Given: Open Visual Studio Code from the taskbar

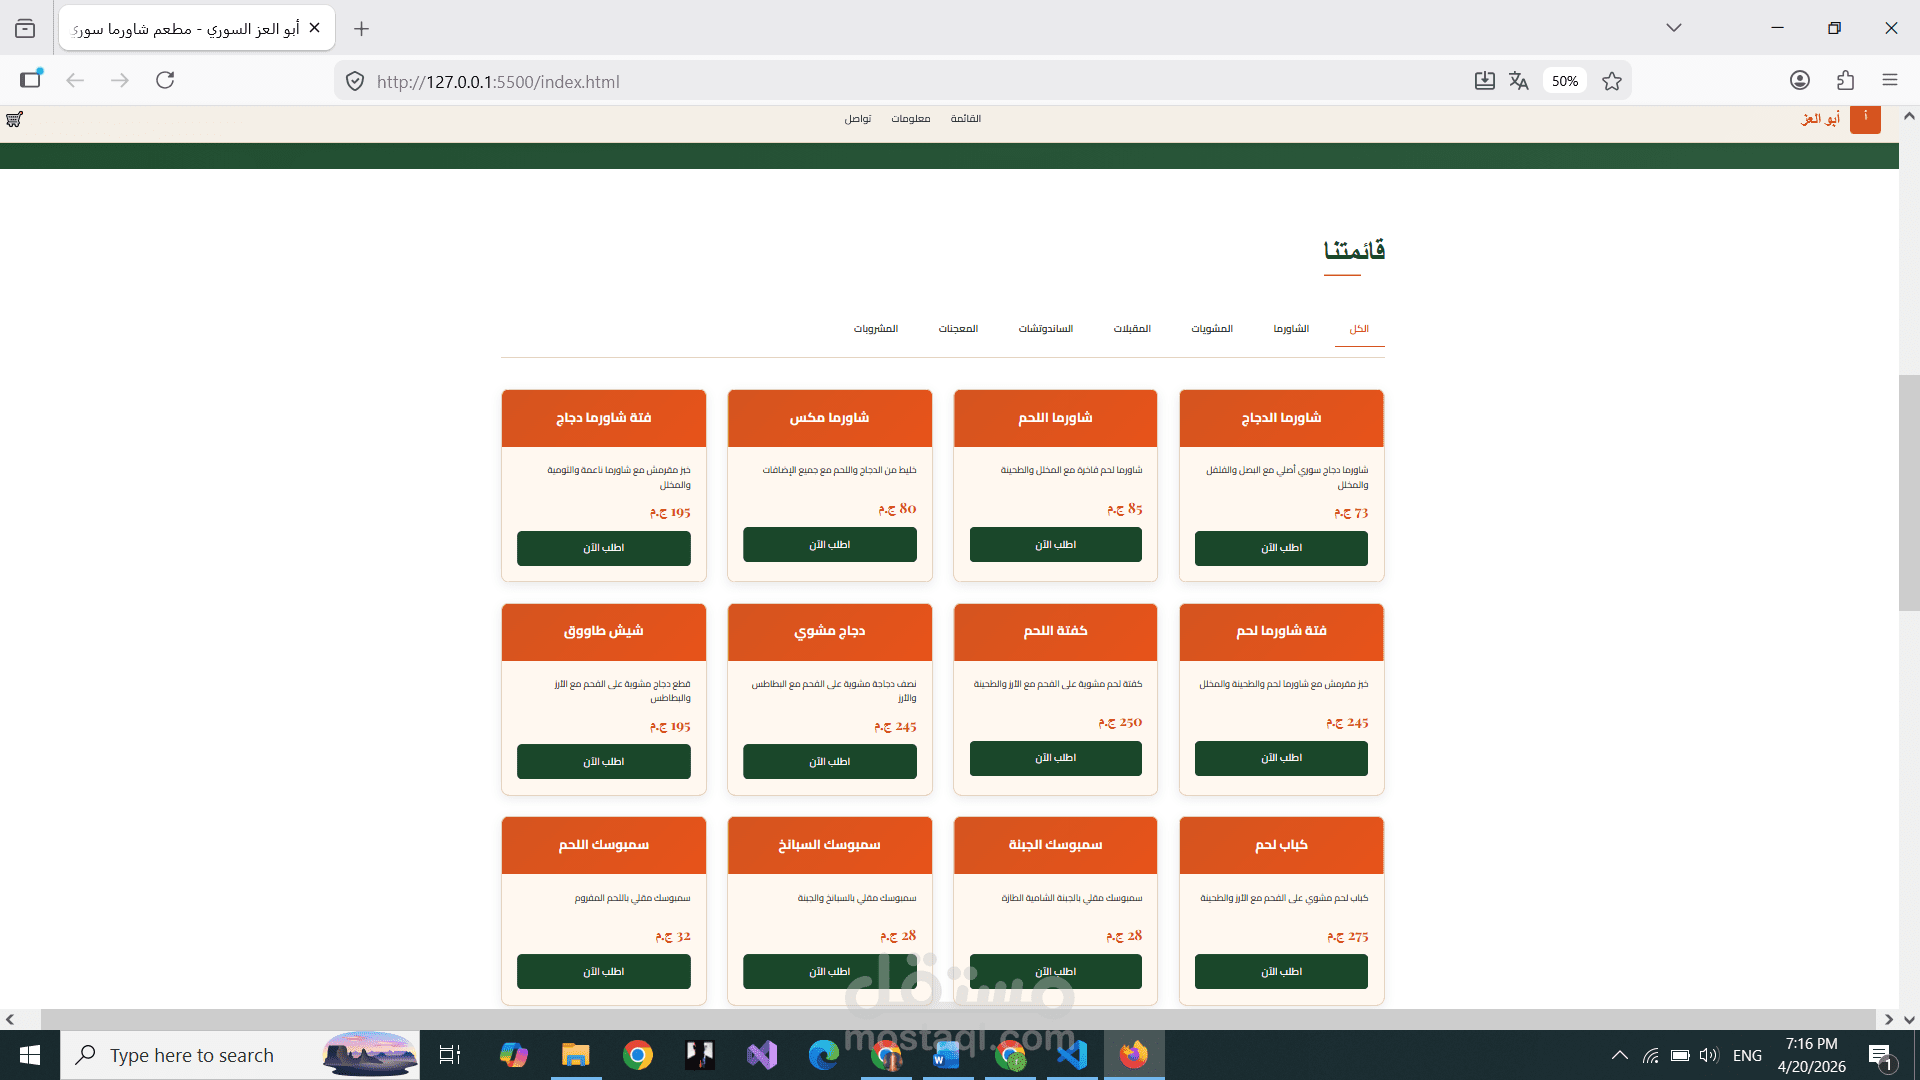Looking at the screenshot, I should 1071,1054.
